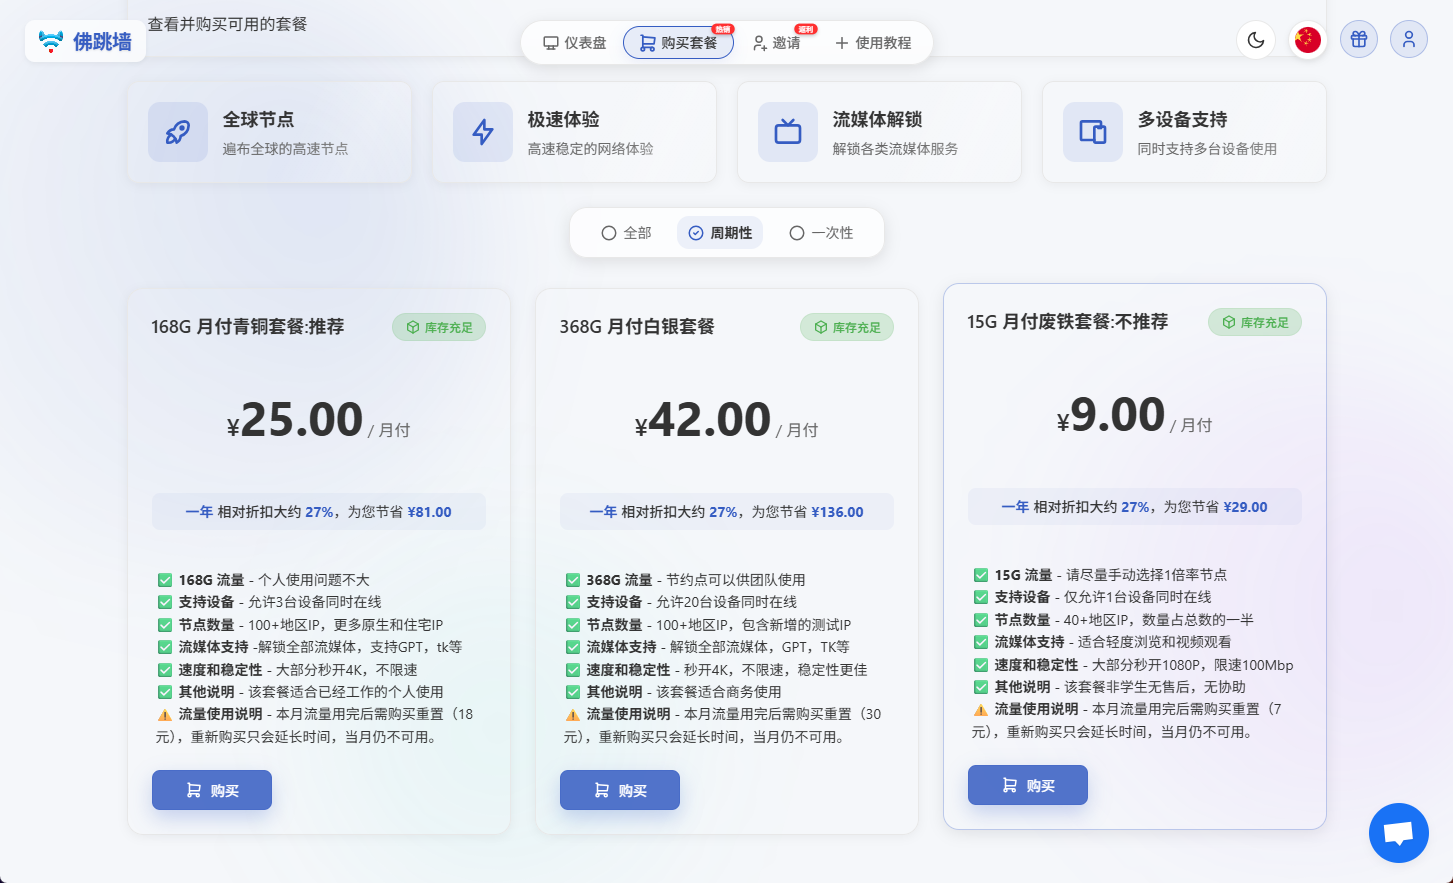
Task: Click the 368G 月付白银套餐 title
Action: coord(637,327)
